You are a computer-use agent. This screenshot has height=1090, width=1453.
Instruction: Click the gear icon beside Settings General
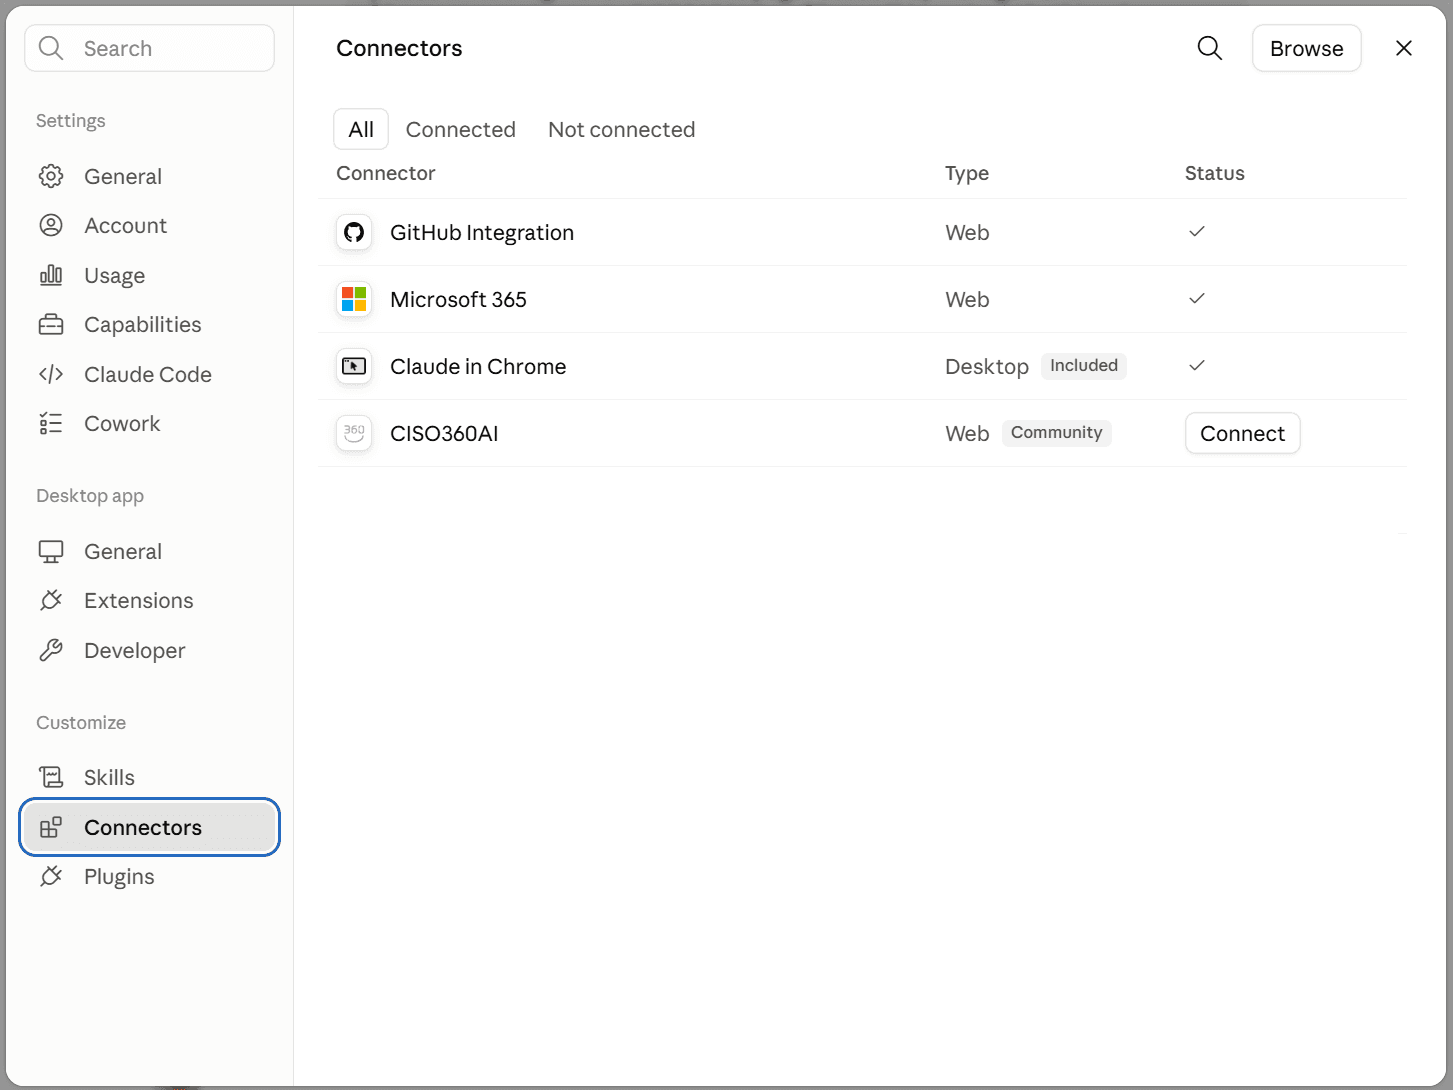[x=51, y=176]
